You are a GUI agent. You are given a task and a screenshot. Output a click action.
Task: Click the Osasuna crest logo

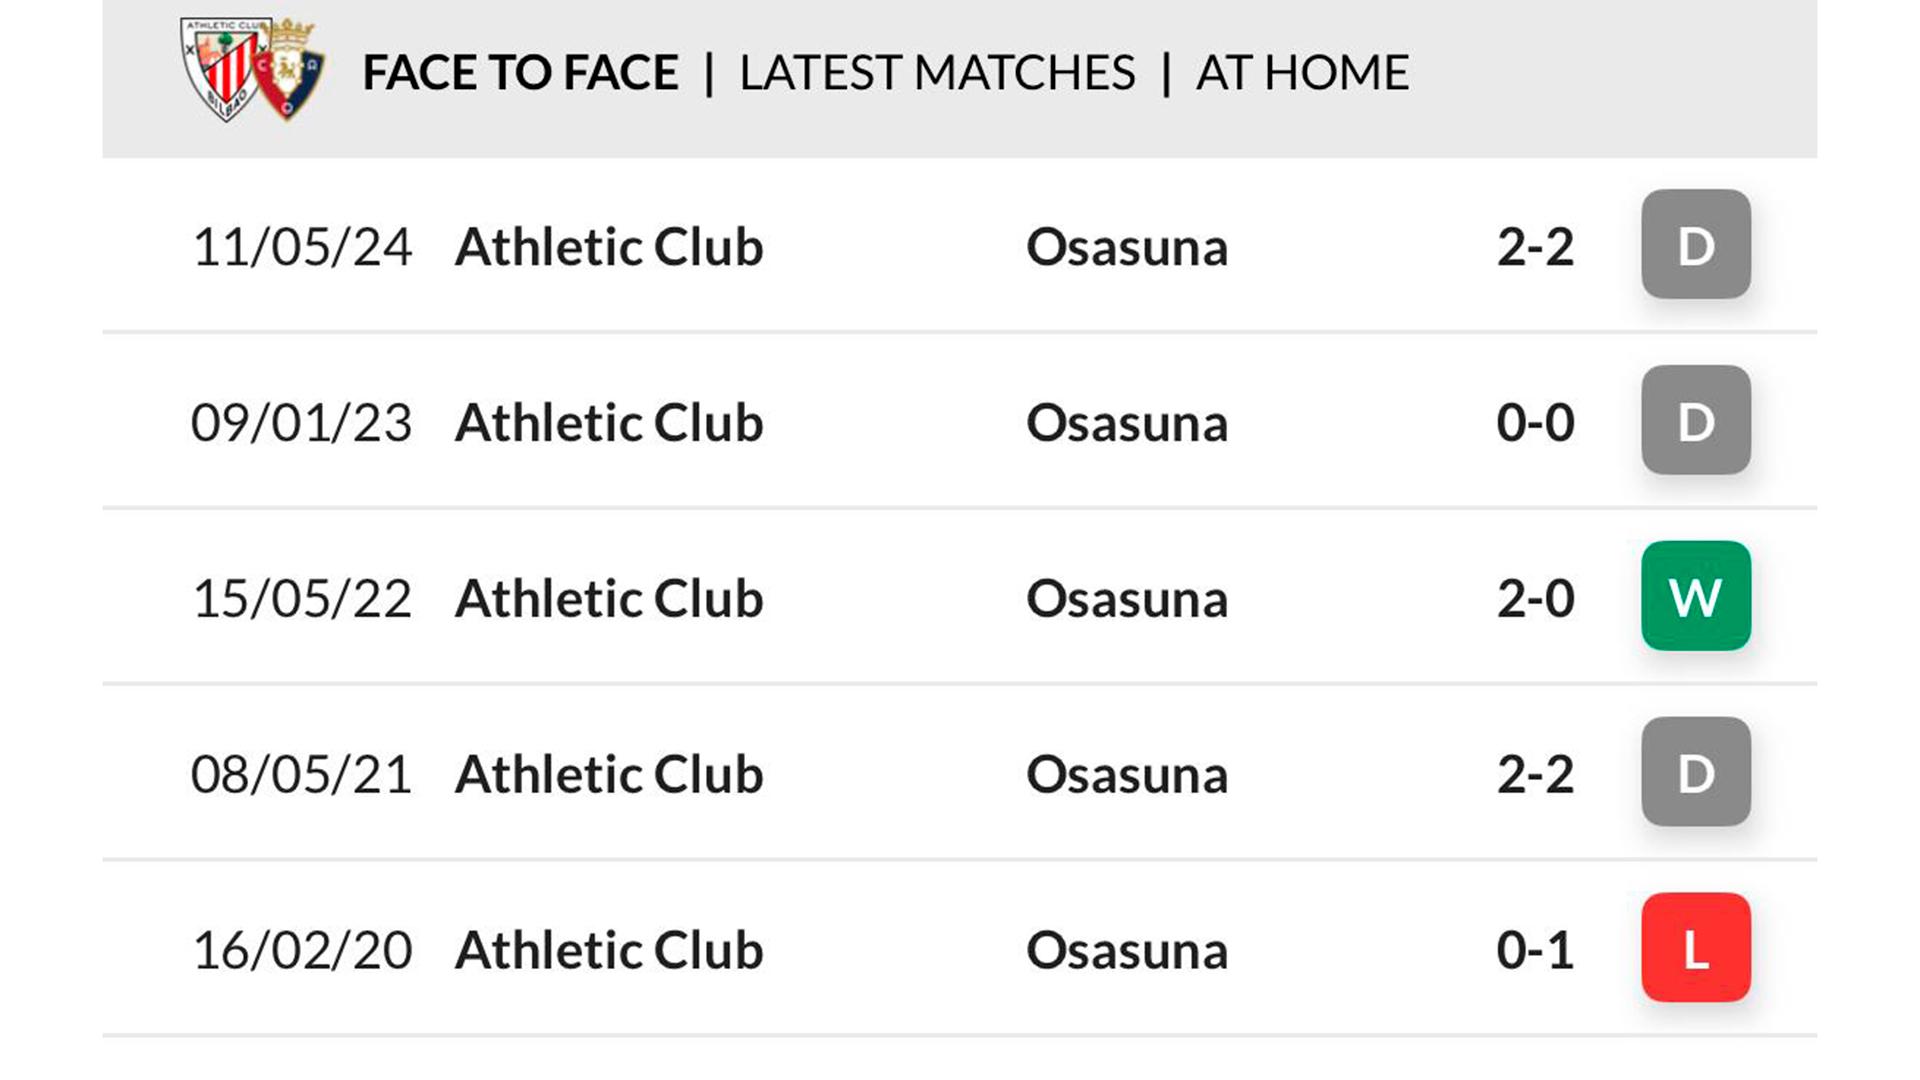point(290,70)
